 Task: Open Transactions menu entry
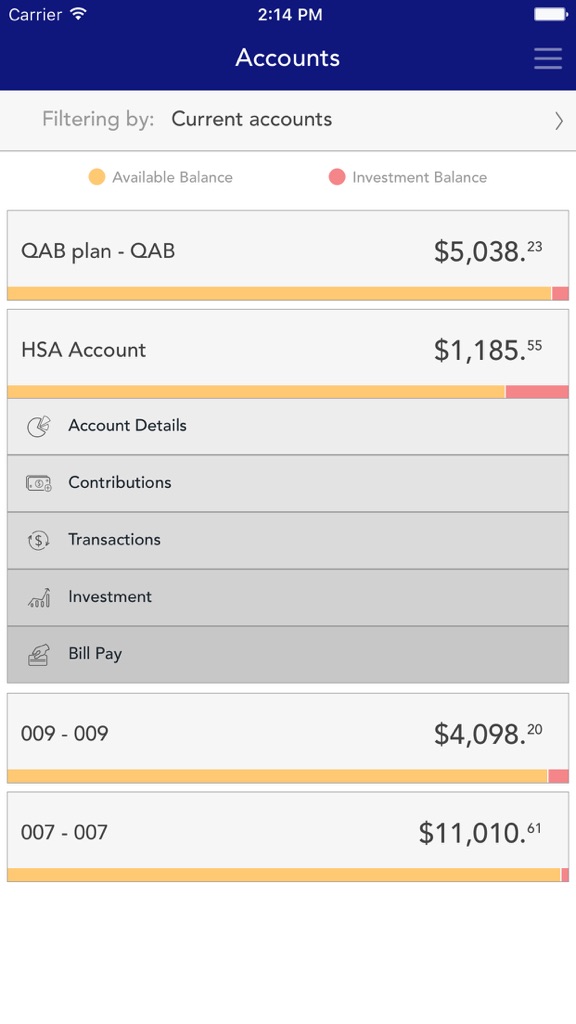pyautogui.click(x=288, y=540)
